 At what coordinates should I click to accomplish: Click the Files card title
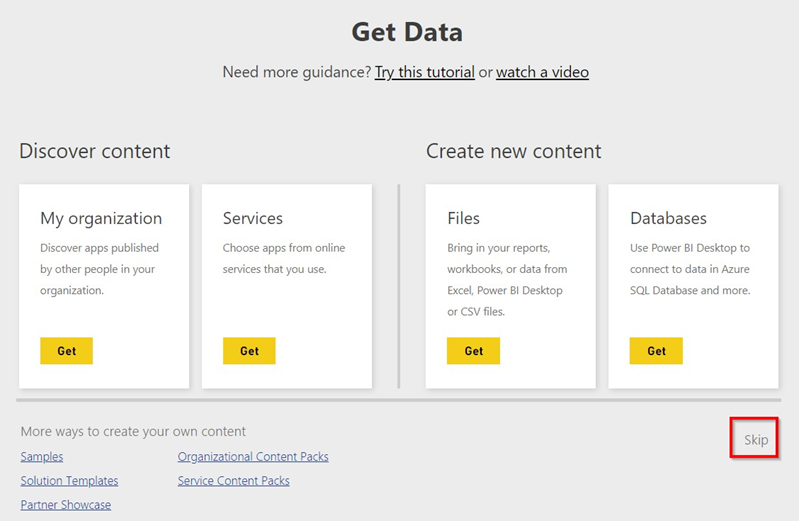click(x=464, y=218)
